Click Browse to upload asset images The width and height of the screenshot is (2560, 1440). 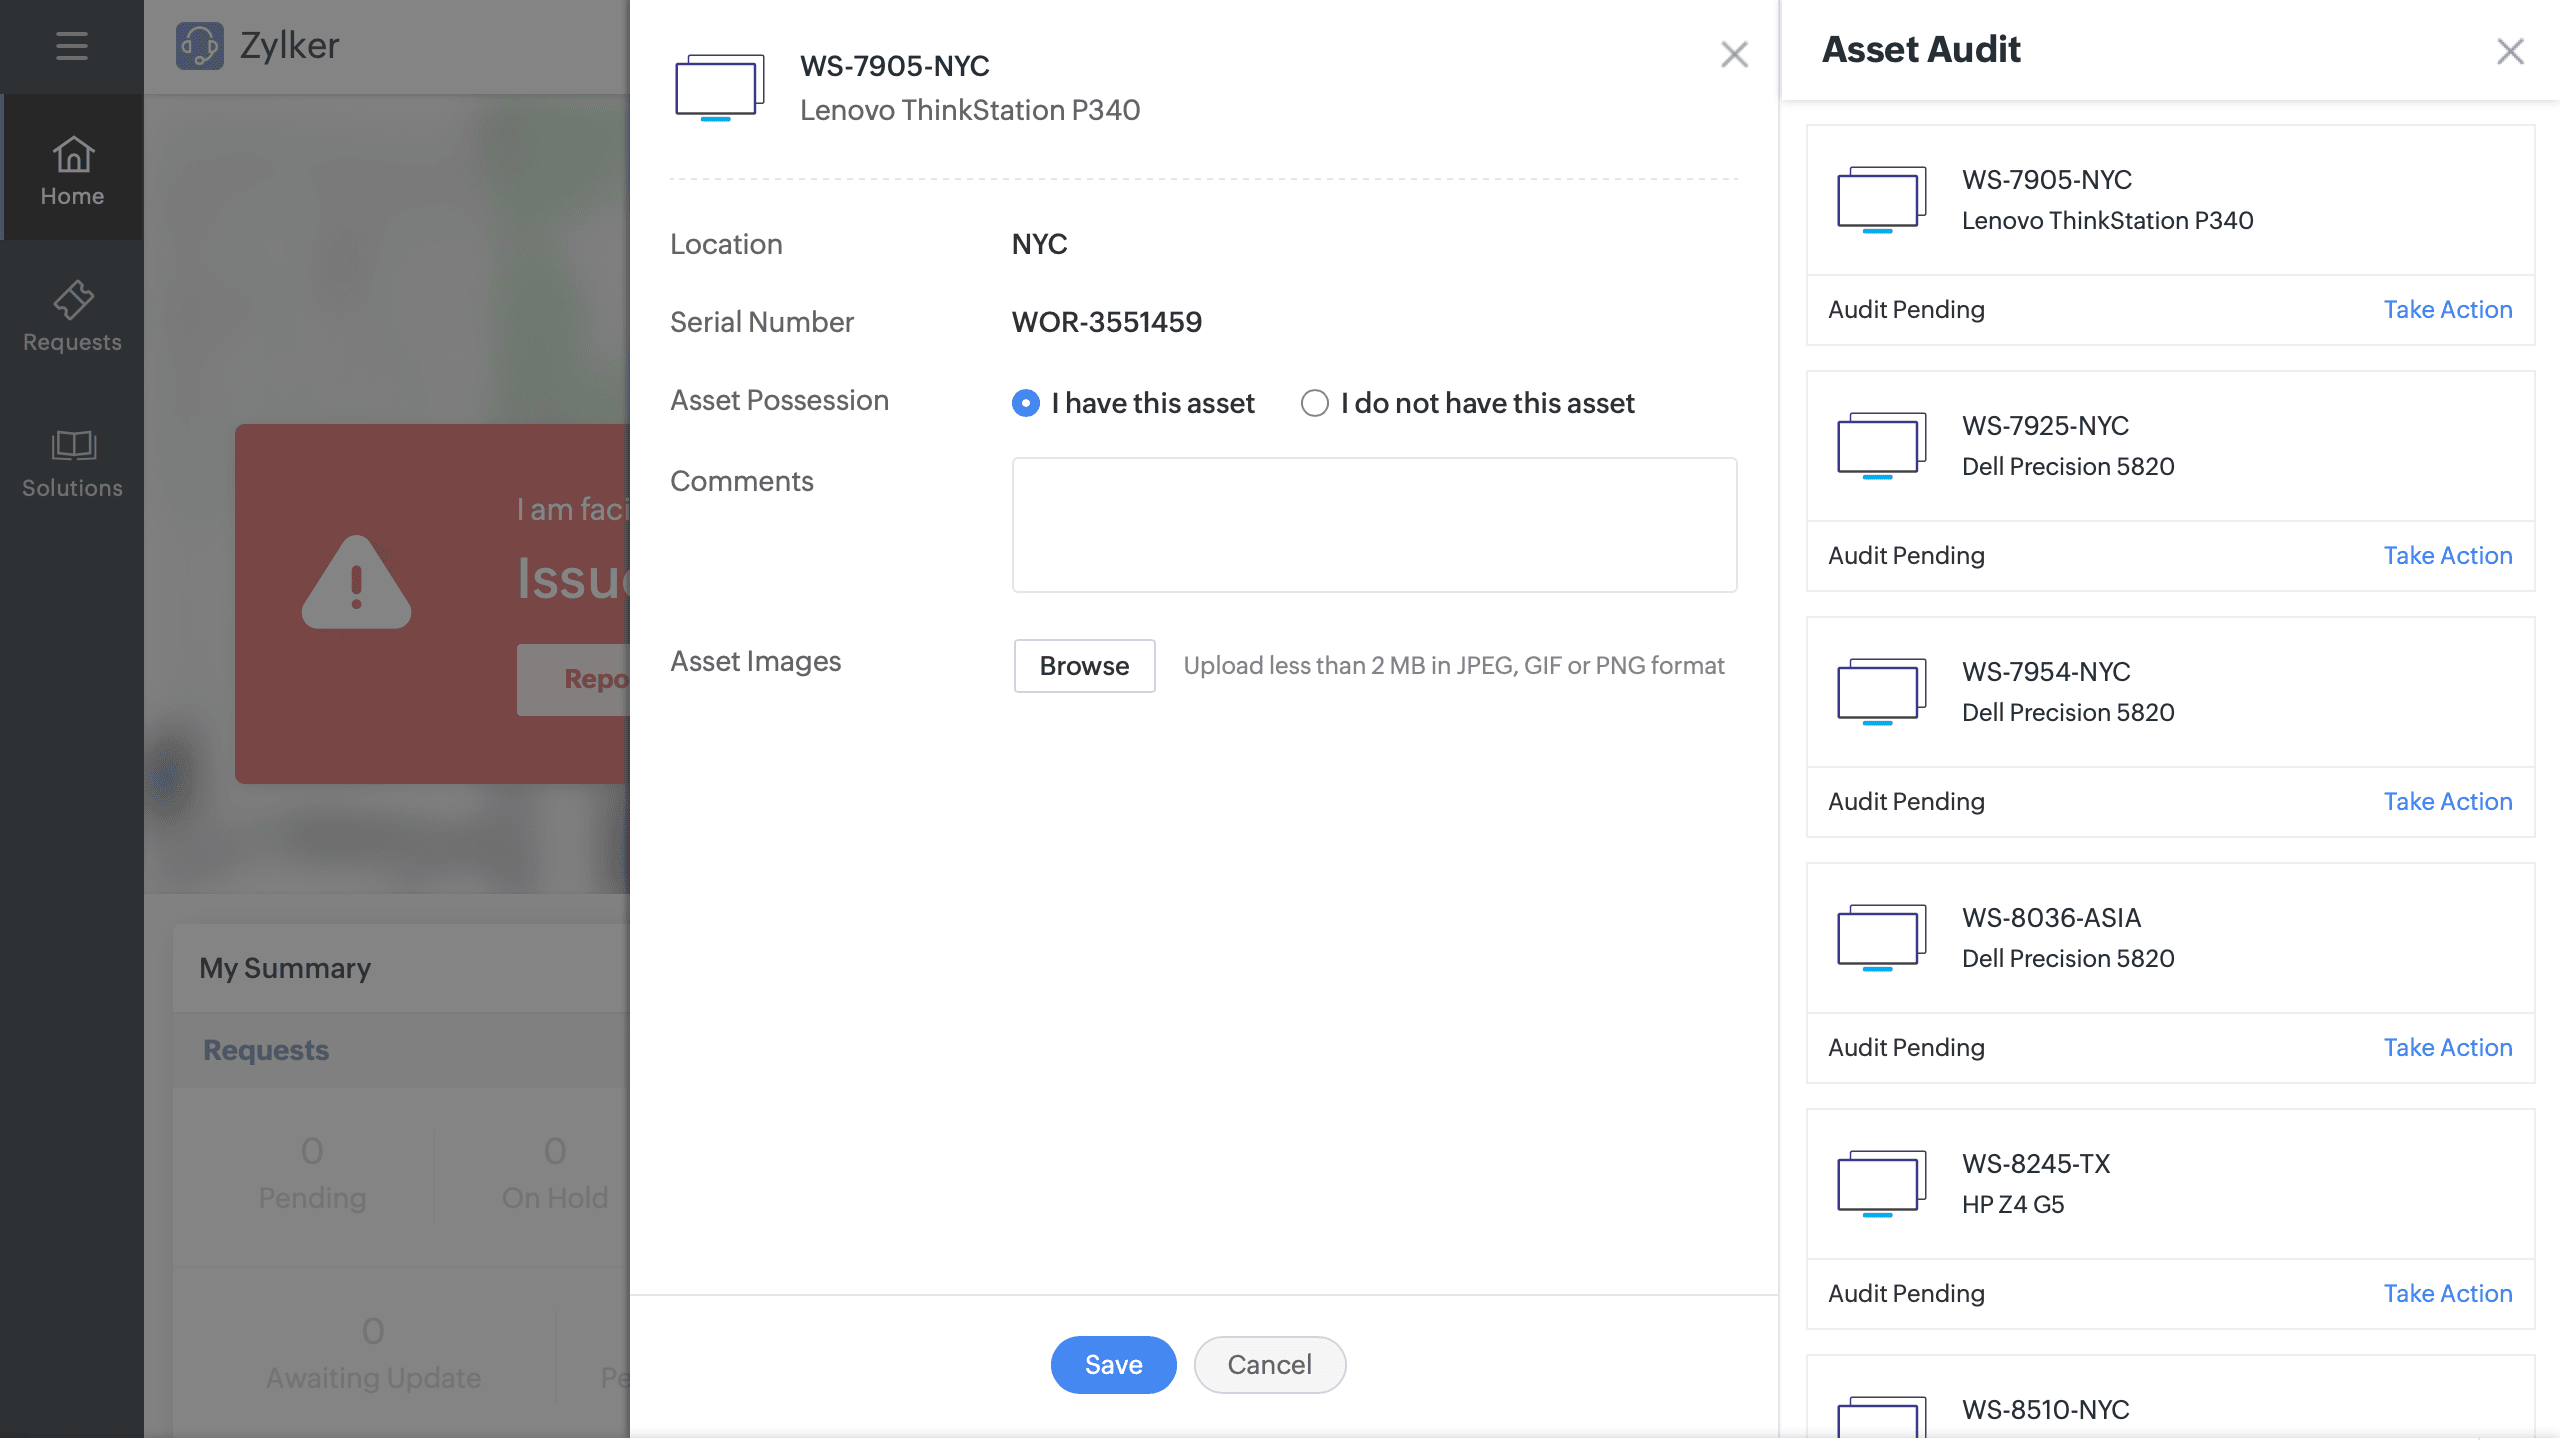[x=1084, y=666]
